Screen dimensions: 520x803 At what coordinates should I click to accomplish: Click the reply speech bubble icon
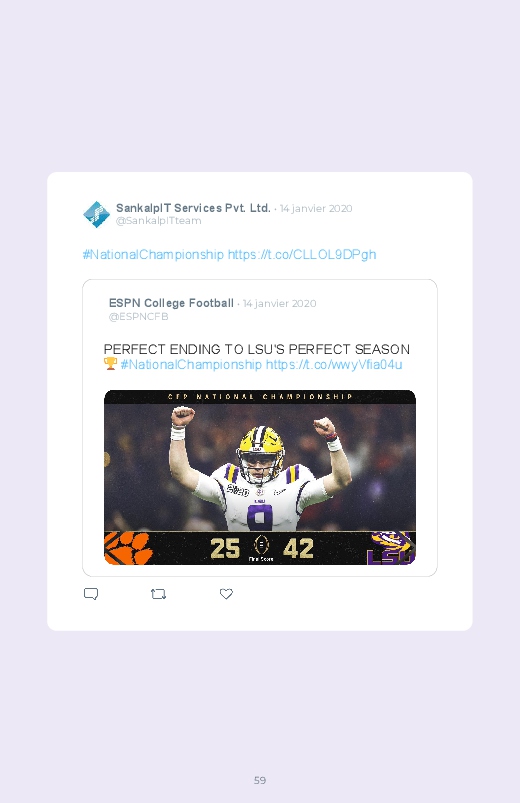(91, 594)
